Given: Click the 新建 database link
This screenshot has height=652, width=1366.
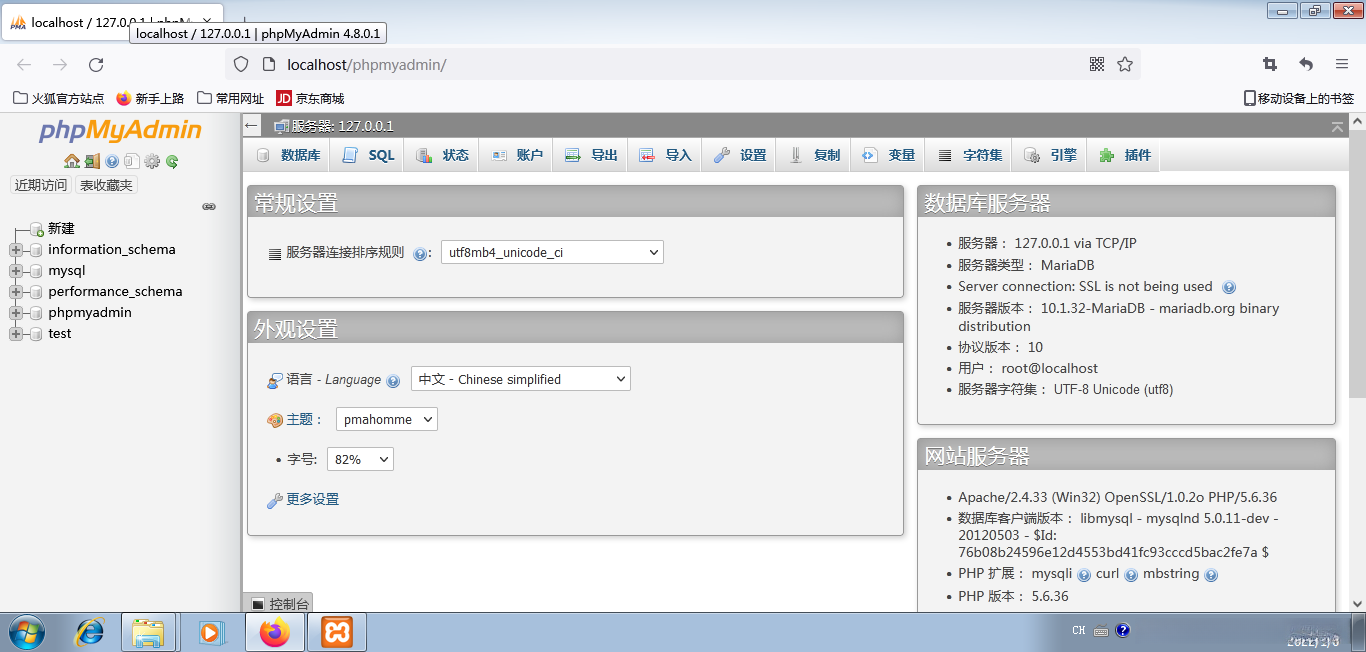Looking at the screenshot, I should coord(61,229).
